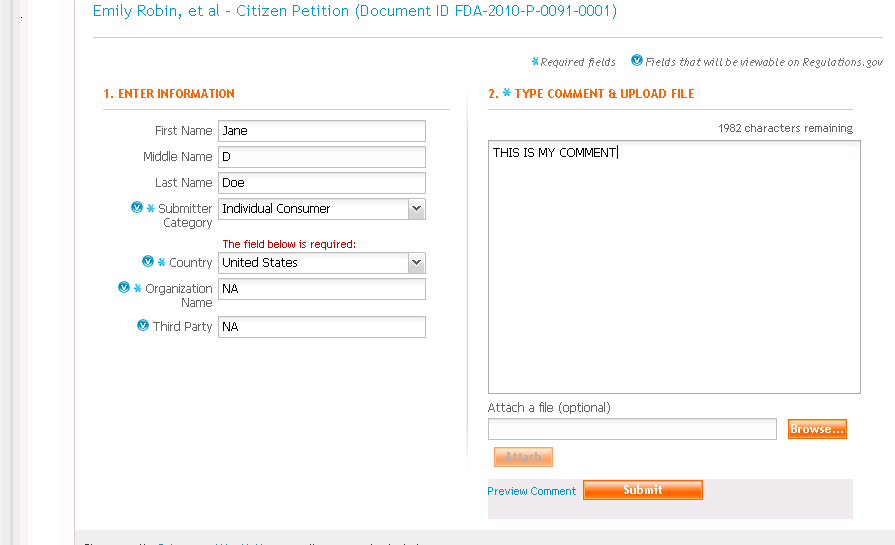Click the globe icon beside Submitter Category
The image size is (895, 545).
click(137, 208)
